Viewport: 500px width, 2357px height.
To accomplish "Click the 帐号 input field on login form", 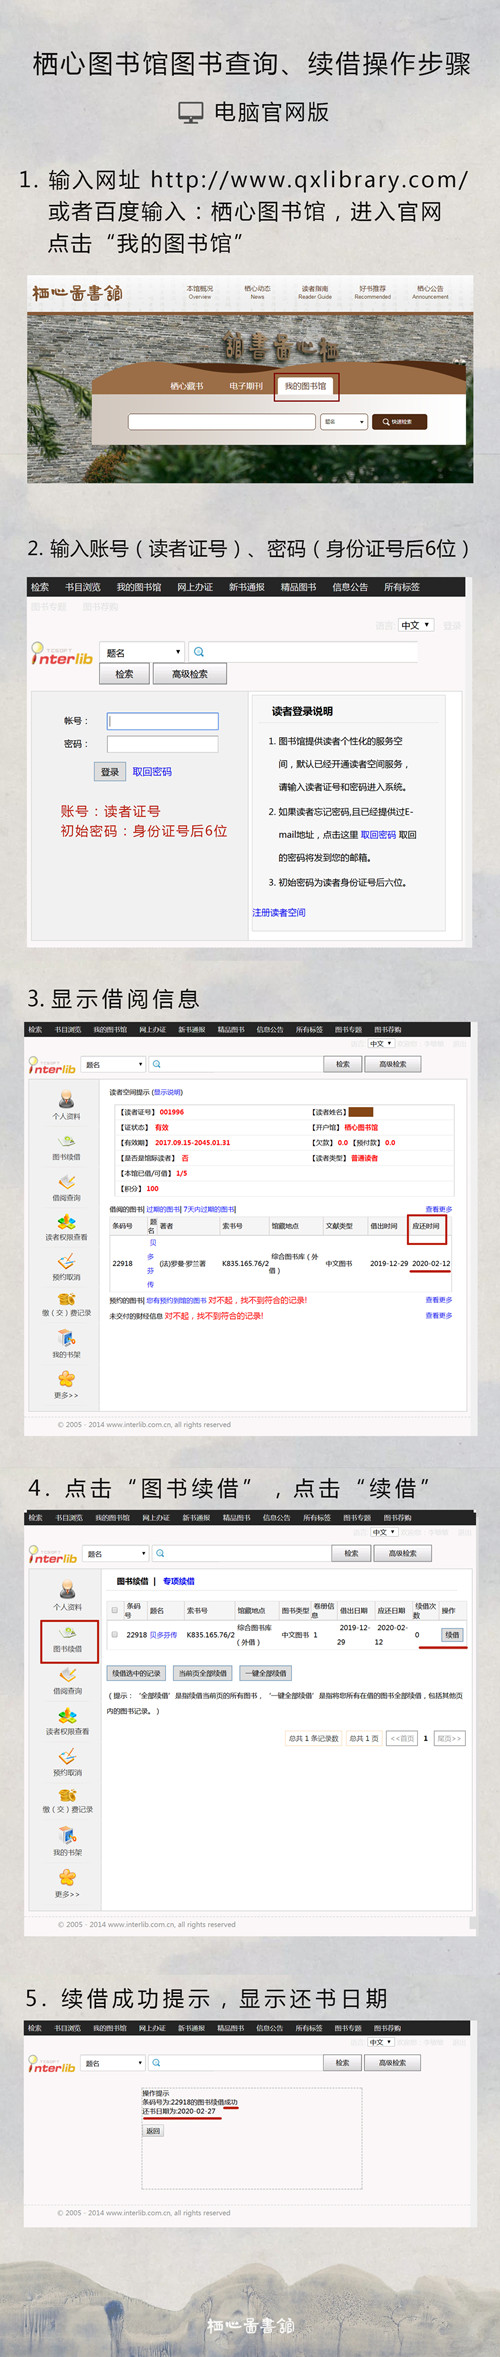I will tap(163, 721).
